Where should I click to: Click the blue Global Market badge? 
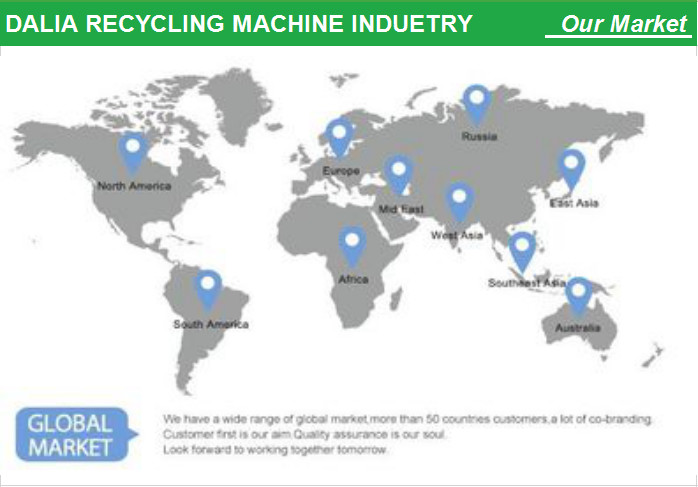70,434
